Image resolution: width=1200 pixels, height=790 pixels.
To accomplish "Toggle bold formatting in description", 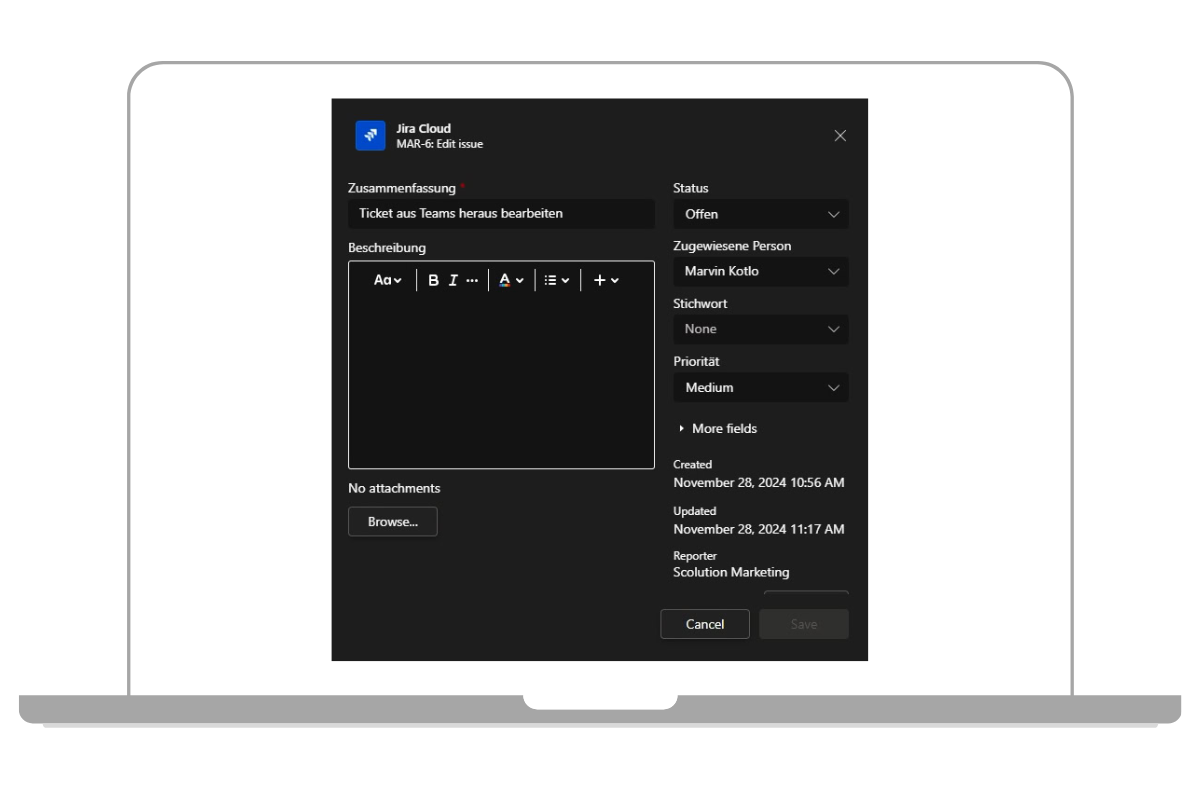I will coord(433,281).
